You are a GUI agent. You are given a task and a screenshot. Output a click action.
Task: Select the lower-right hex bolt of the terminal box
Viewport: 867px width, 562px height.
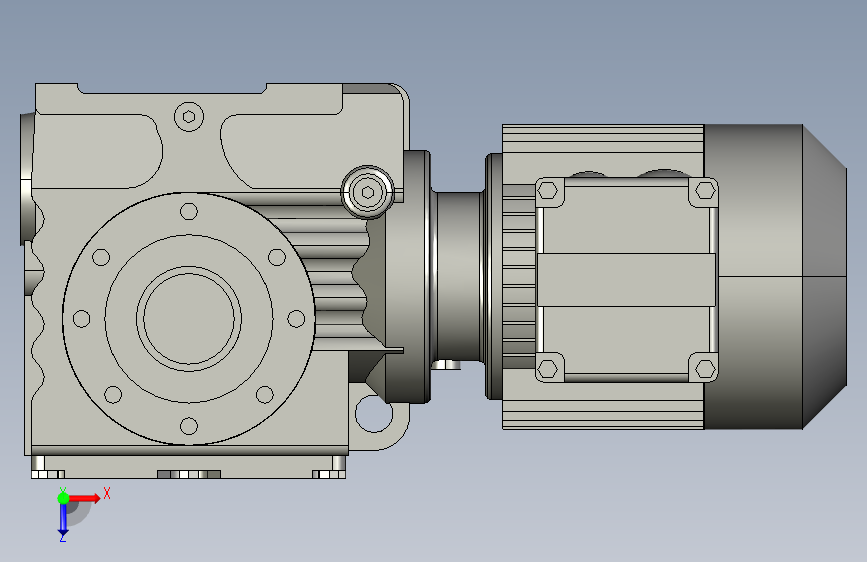coord(705,368)
